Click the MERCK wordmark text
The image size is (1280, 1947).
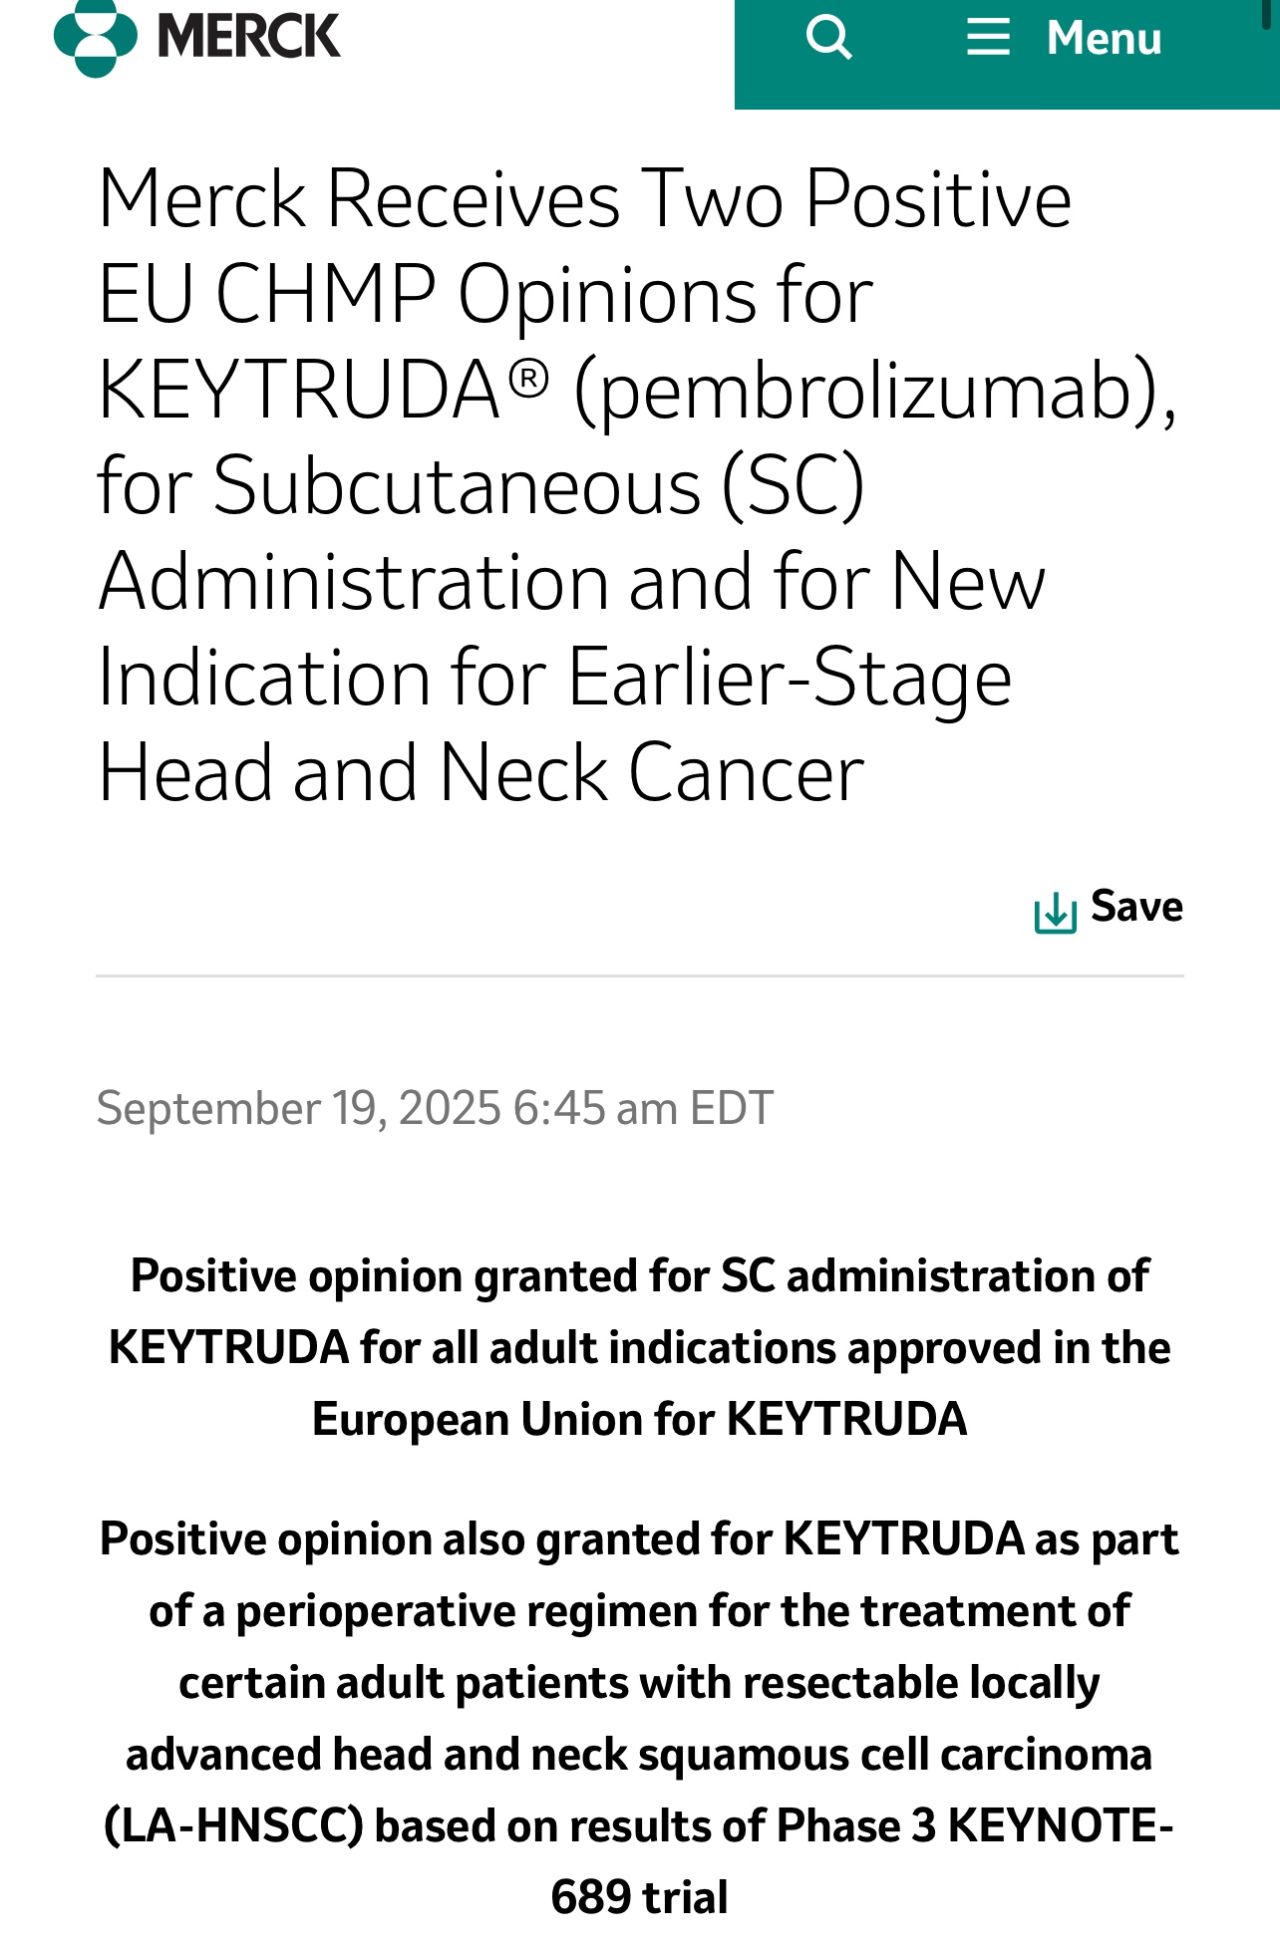click(249, 36)
